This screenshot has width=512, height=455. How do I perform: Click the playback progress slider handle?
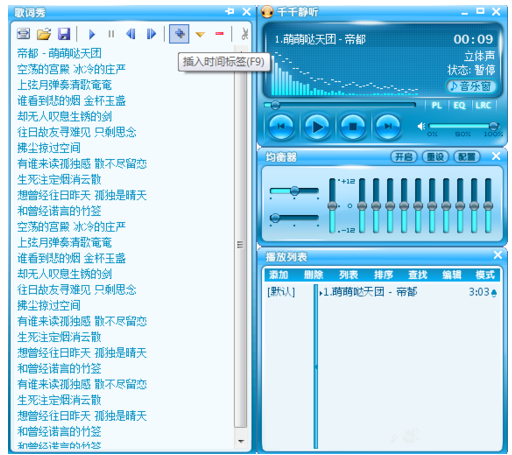[275, 105]
